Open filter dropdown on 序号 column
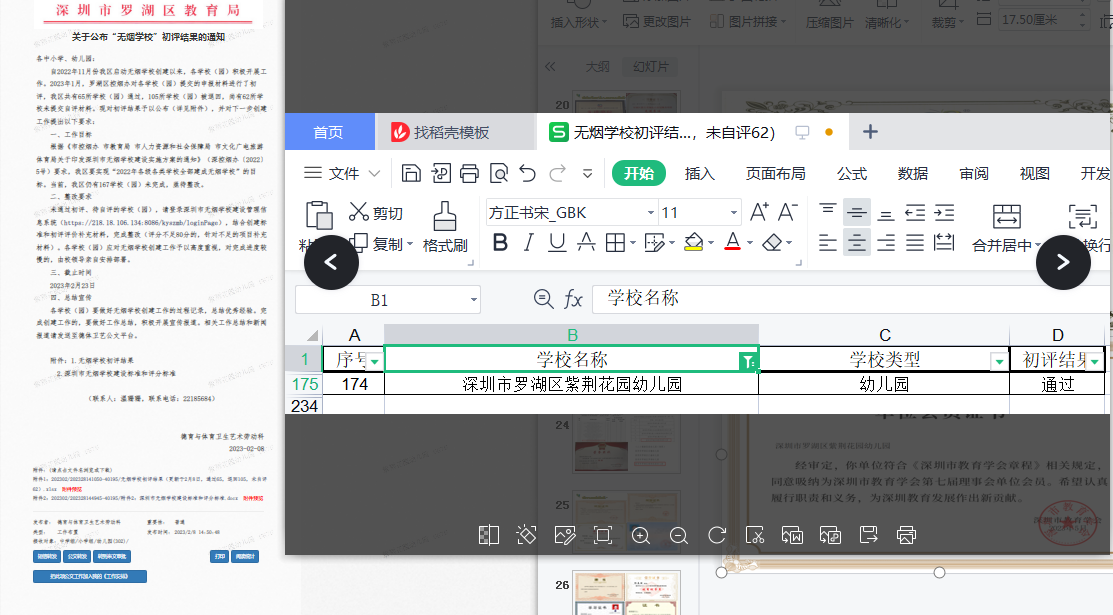 pyautogui.click(x=374, y=361)
